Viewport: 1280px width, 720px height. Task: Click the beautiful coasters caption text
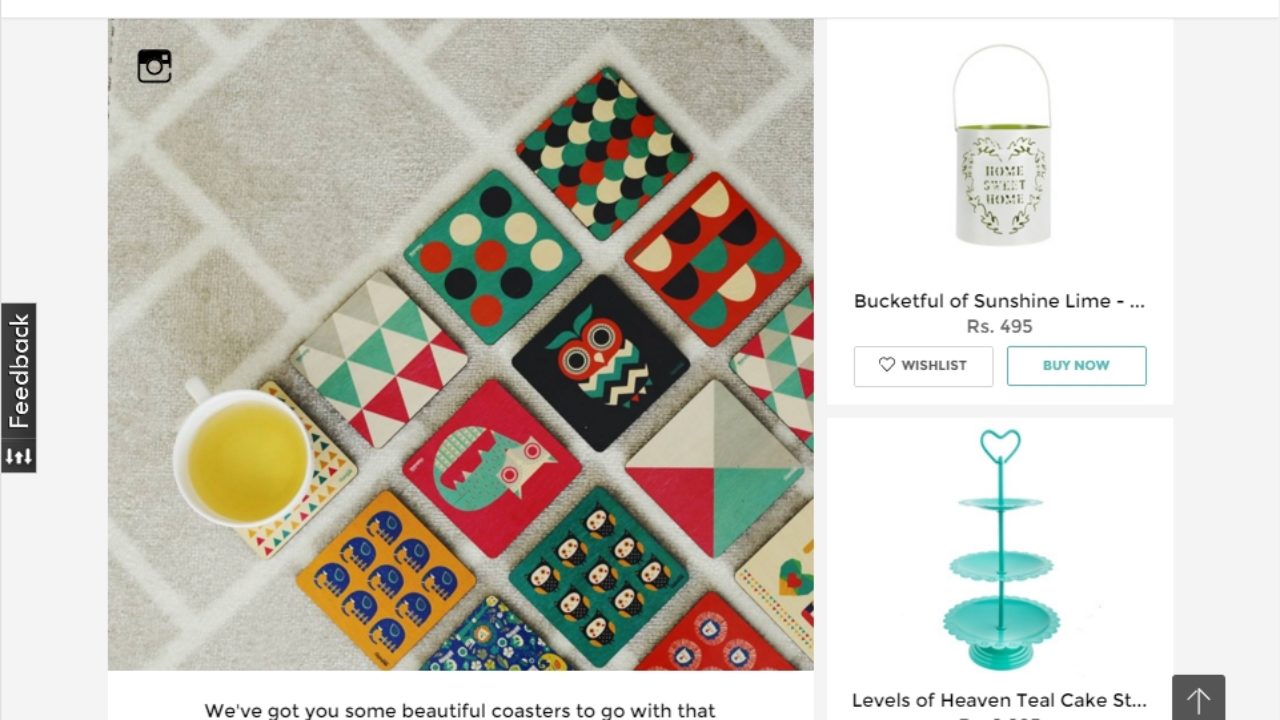(x=460, y=711)
